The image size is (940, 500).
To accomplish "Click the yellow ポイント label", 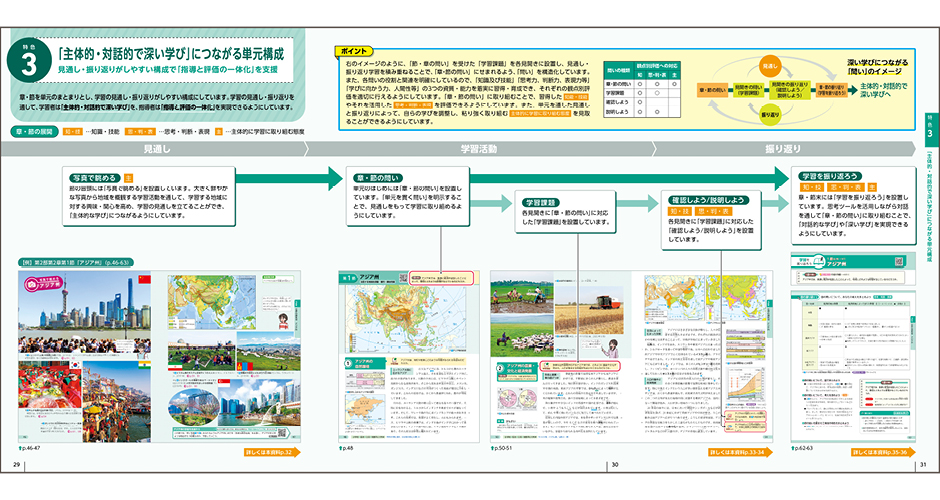I will (354, 52).
